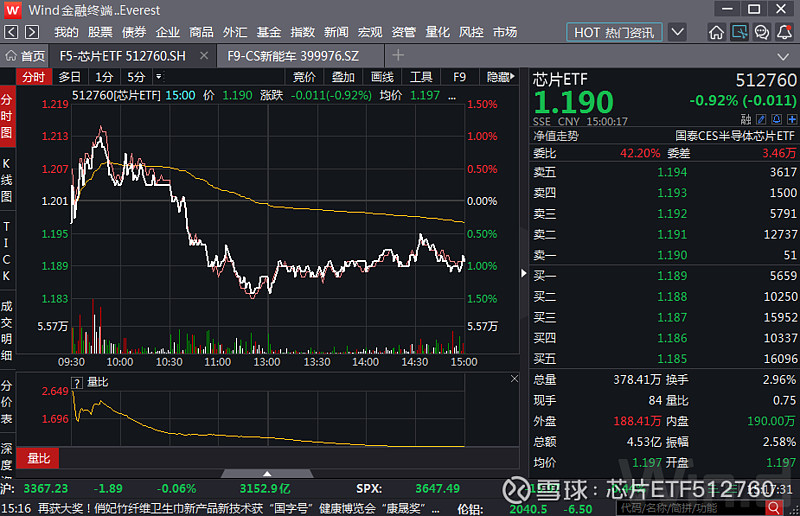Screen dimensions: 800x516
Task: Open the 新闻 menu
Action: click(x=336, y=32)
